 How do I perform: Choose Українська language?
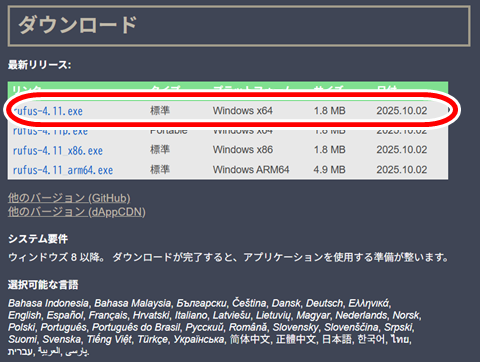pyautogui.click(x=199, y=339)
